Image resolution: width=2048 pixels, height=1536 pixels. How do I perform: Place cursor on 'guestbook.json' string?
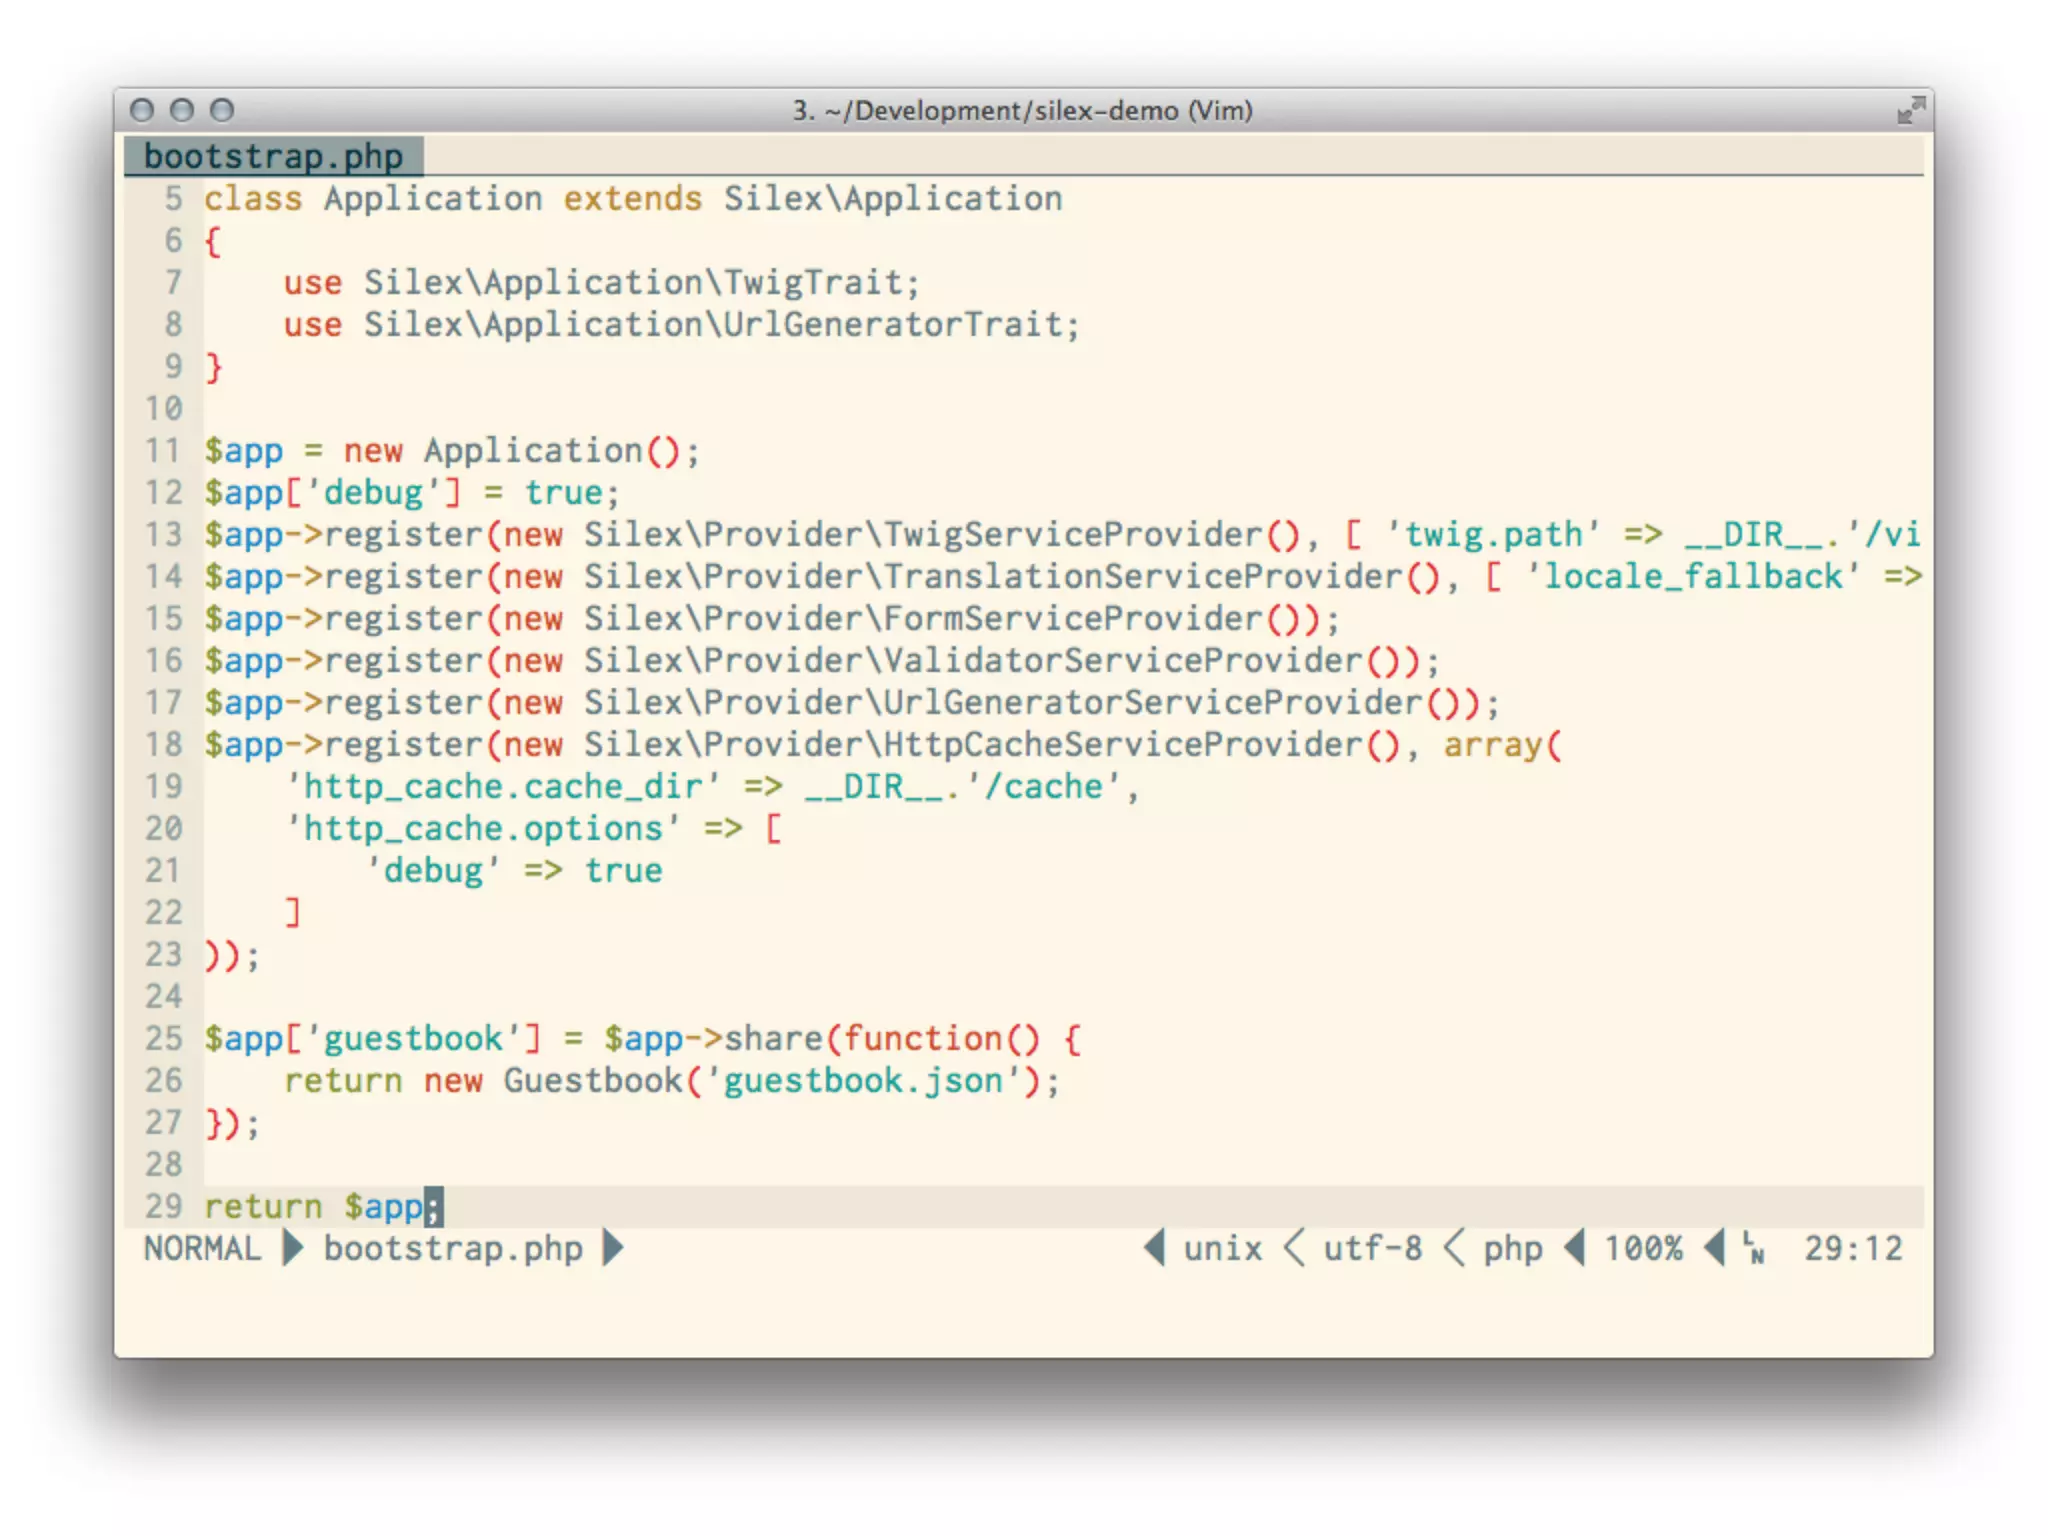[x=863, y=1080]
